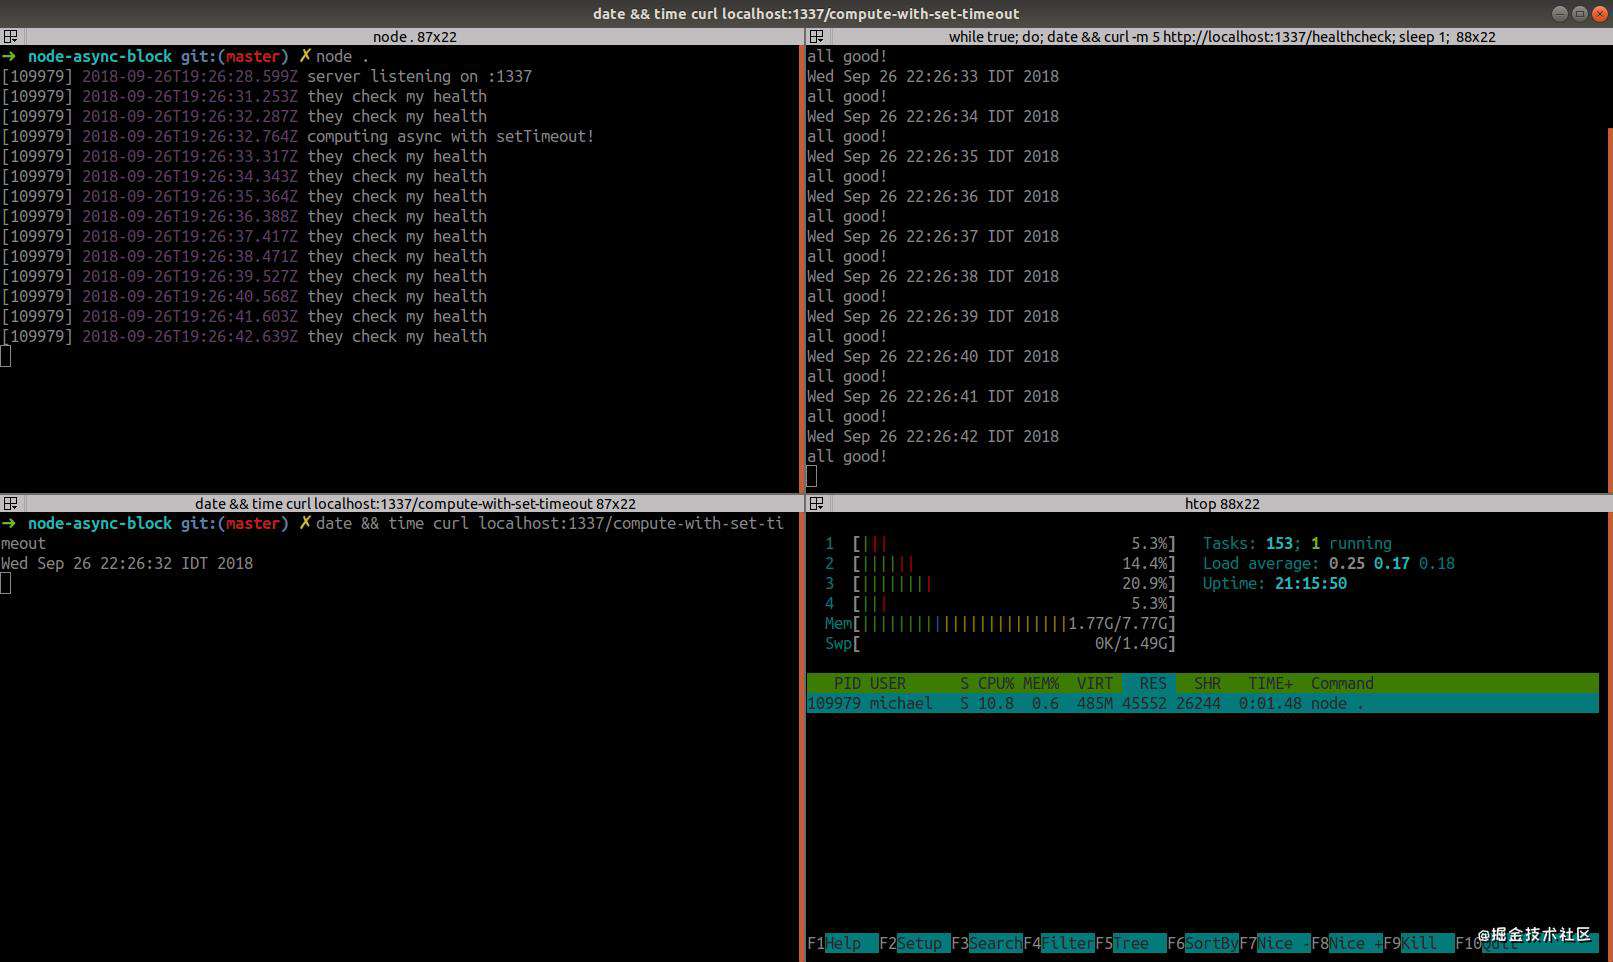
Task: Open the group icon of the 'node .' pane
Action: coord(10,36)
